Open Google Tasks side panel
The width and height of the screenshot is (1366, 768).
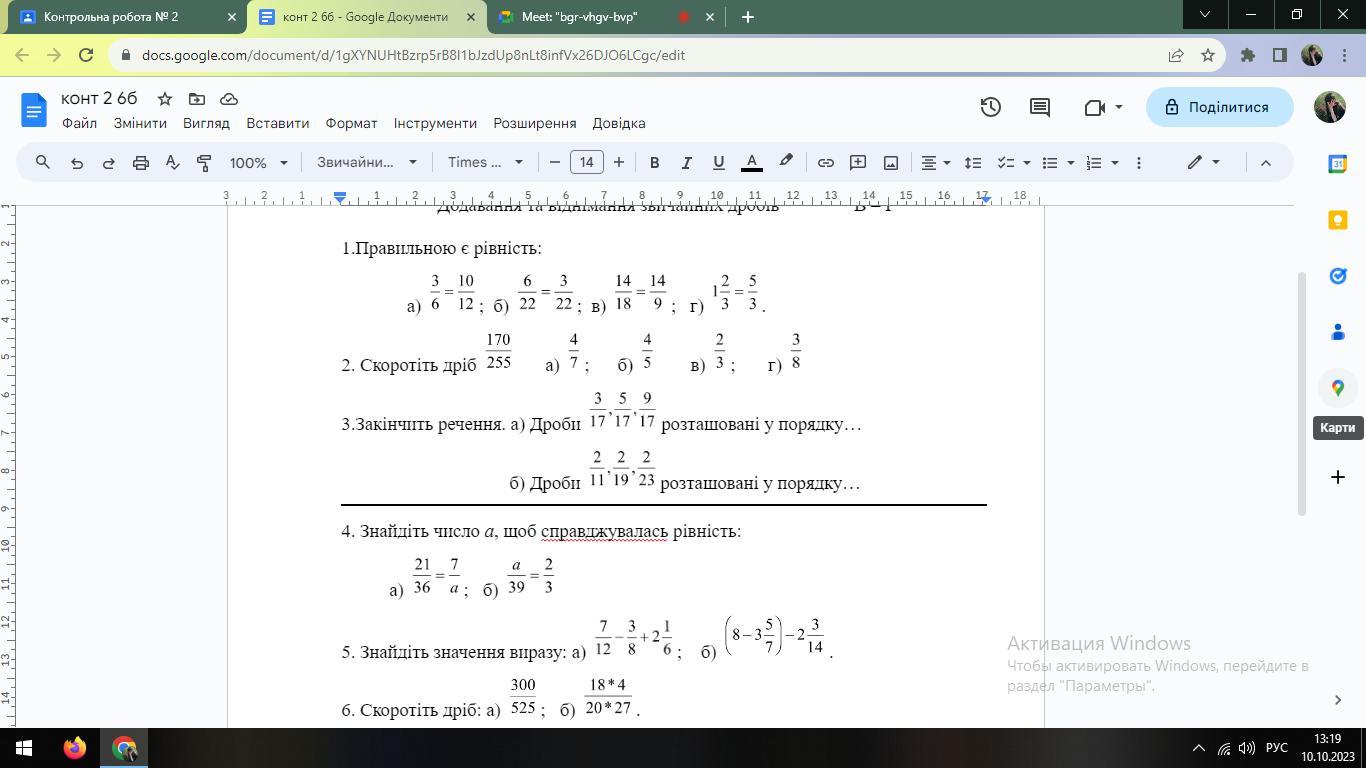[1338, 276]
